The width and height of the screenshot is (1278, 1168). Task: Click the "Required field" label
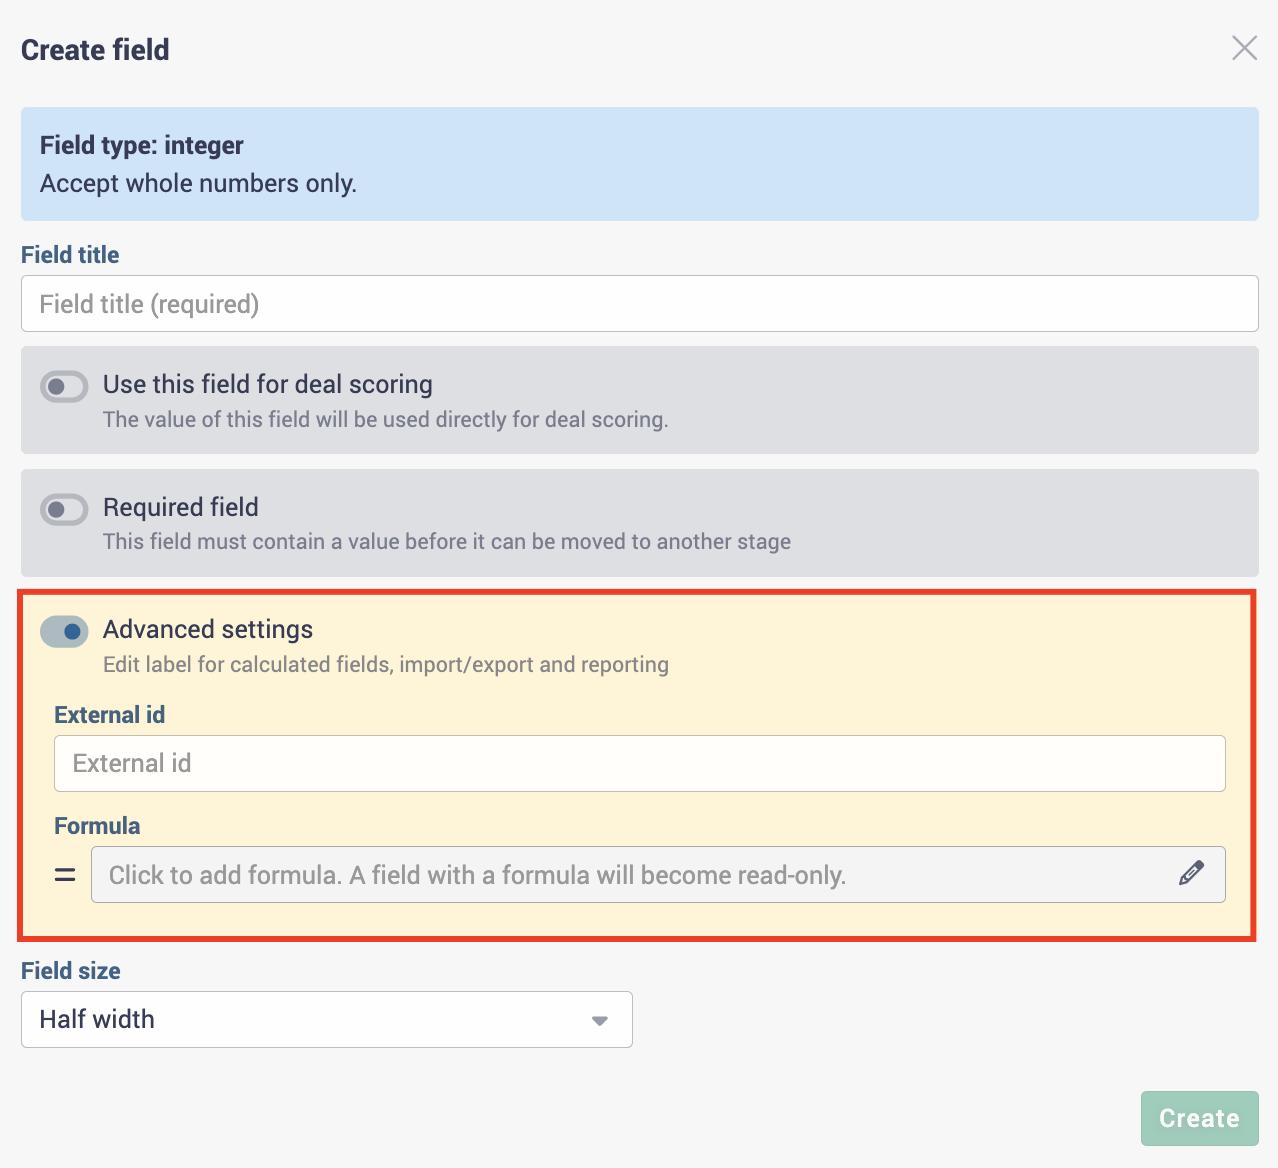(x=181, y=507)
